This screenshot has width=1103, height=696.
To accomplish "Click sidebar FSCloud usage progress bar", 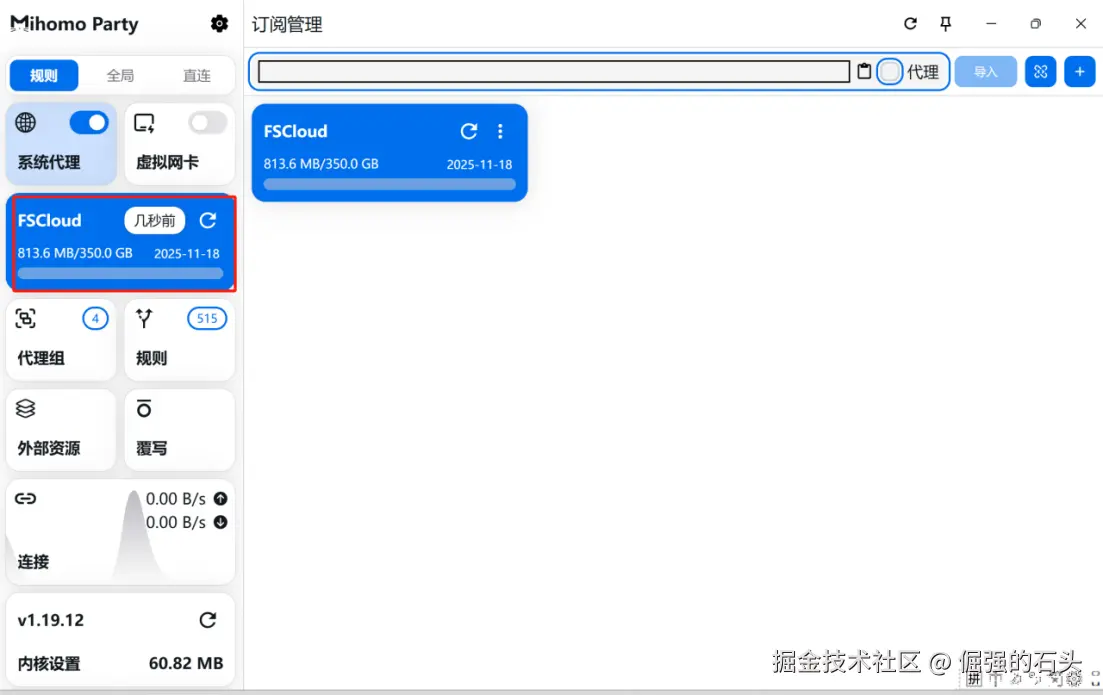I will click(120, 273).
